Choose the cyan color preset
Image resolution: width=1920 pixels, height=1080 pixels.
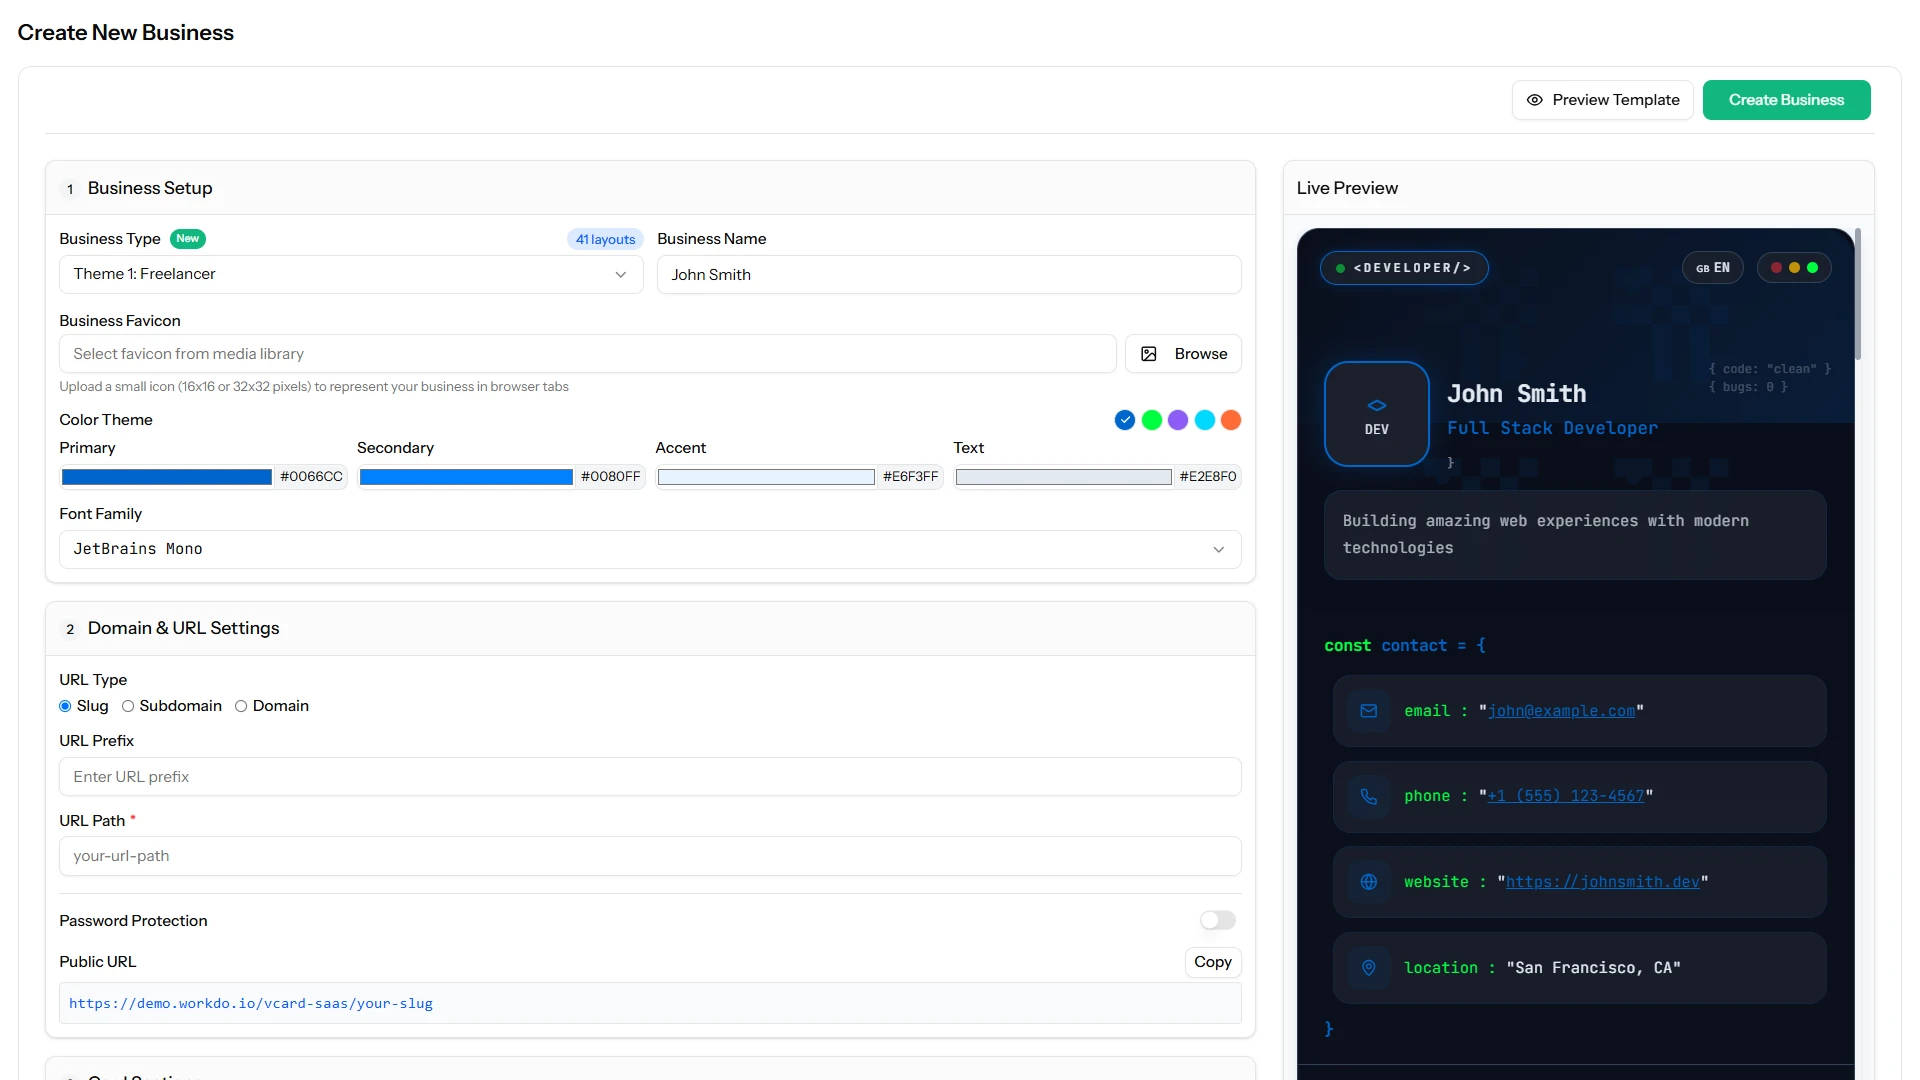point(1205,420)
